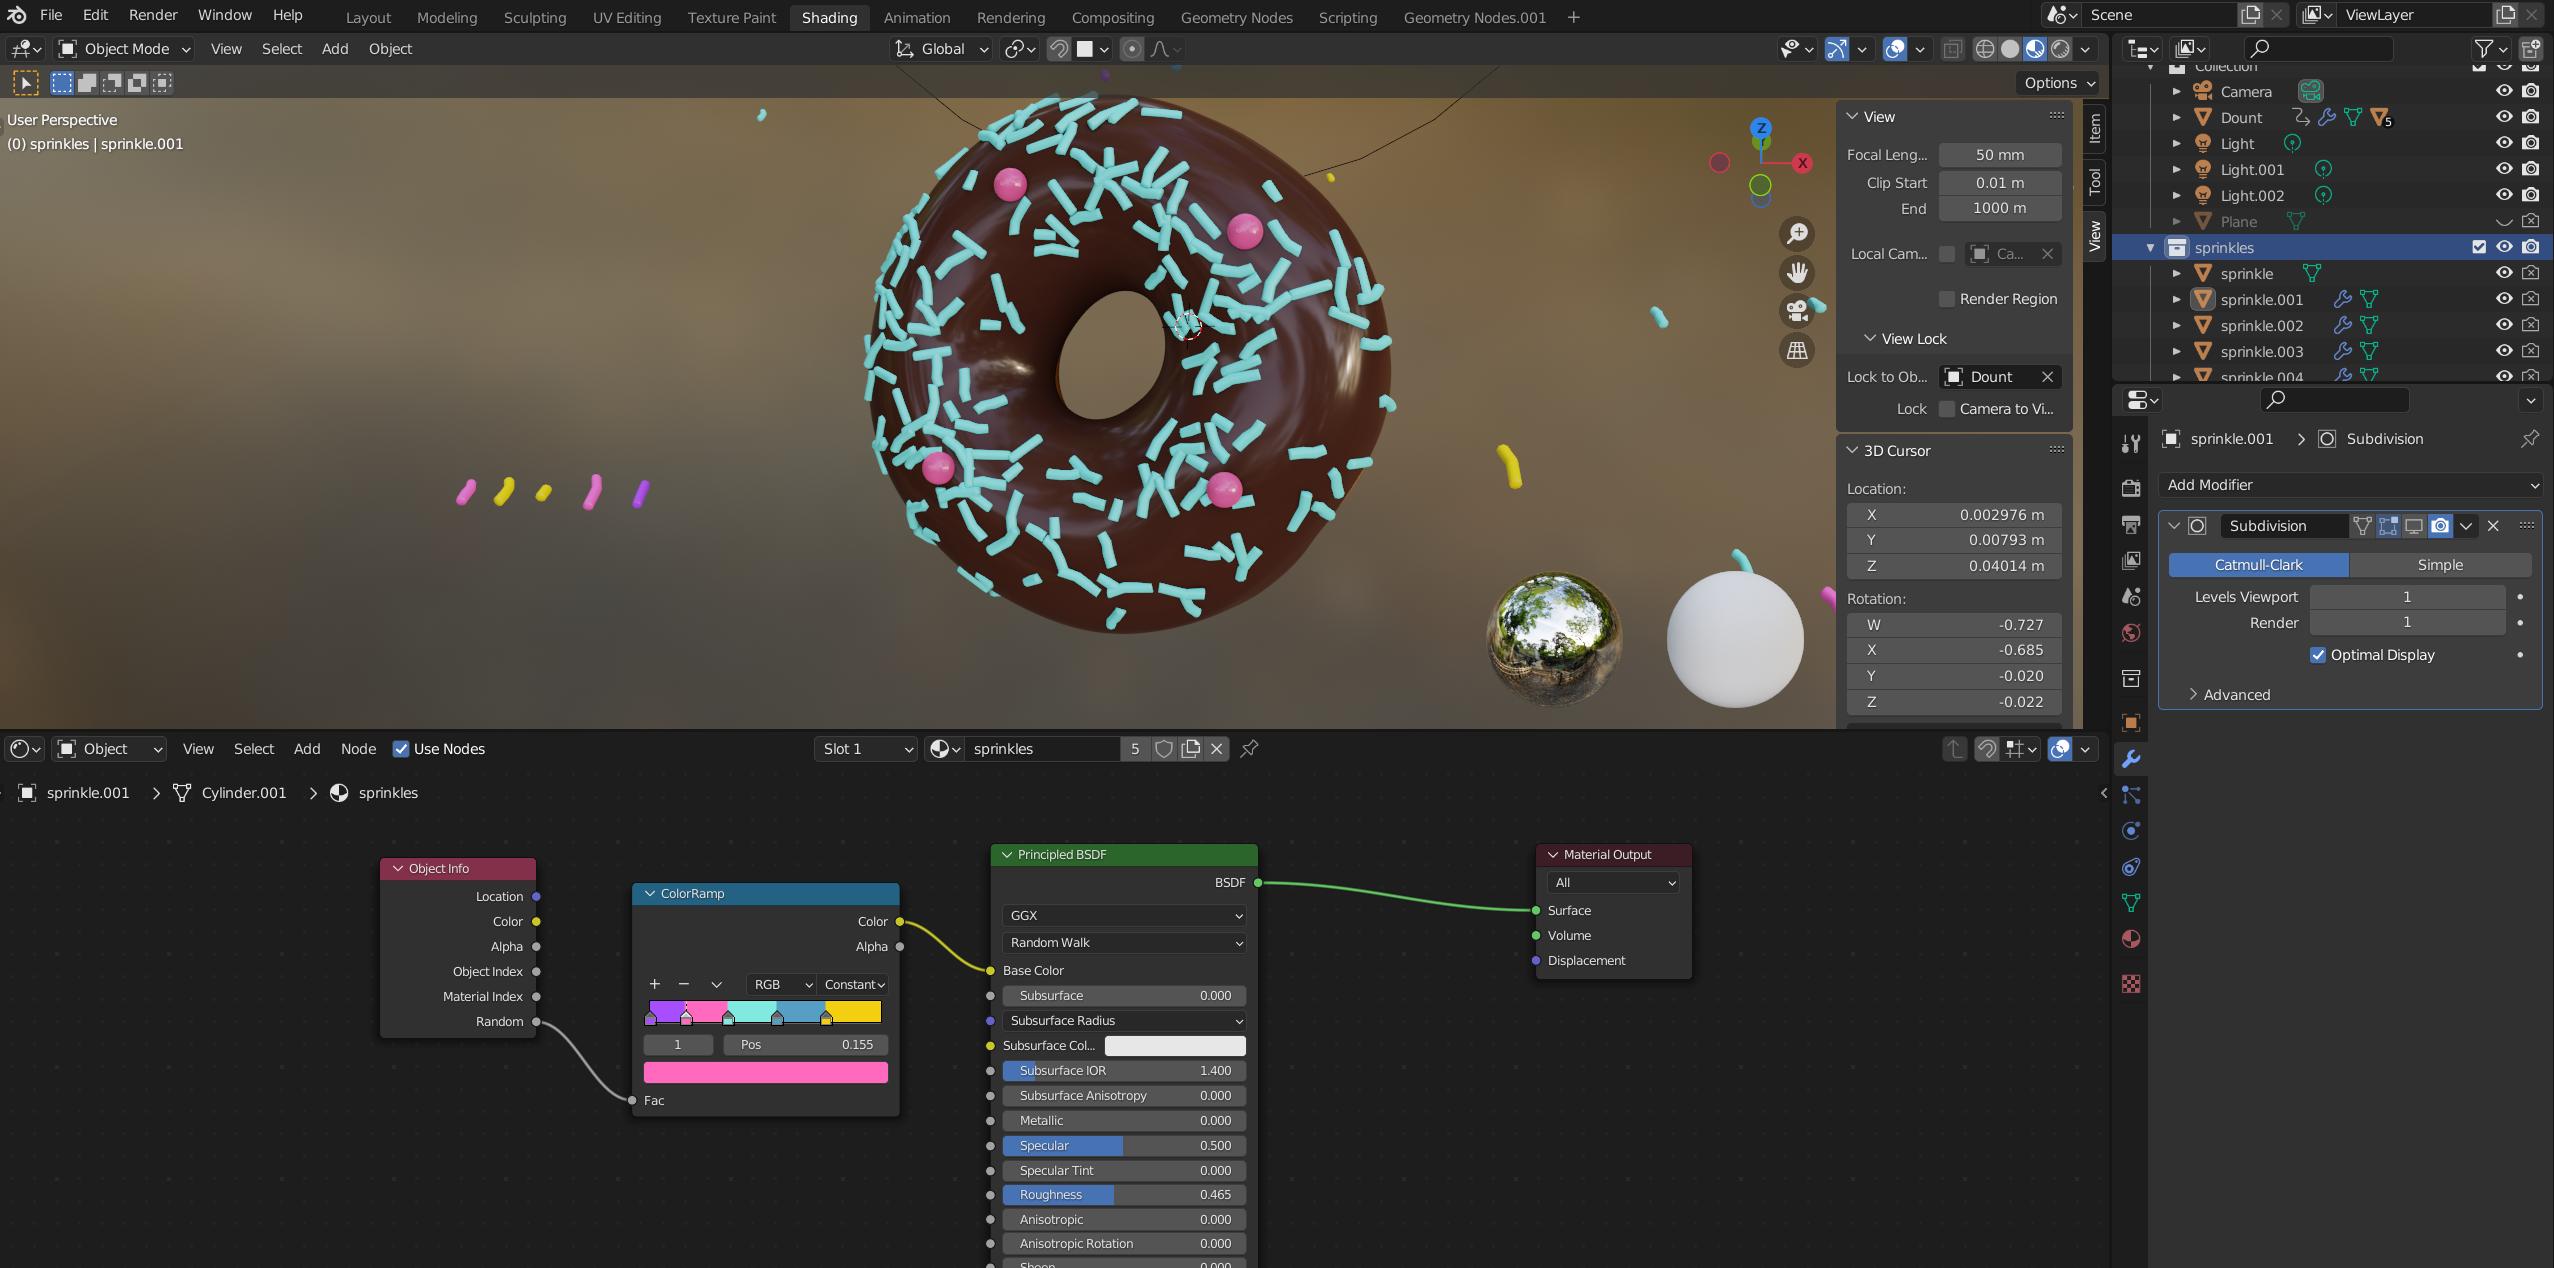Viewport: 2554px width, 1268px height.
Task: Enable Use Nodes checkbox in shader editor
Action: tap(401, 748)
